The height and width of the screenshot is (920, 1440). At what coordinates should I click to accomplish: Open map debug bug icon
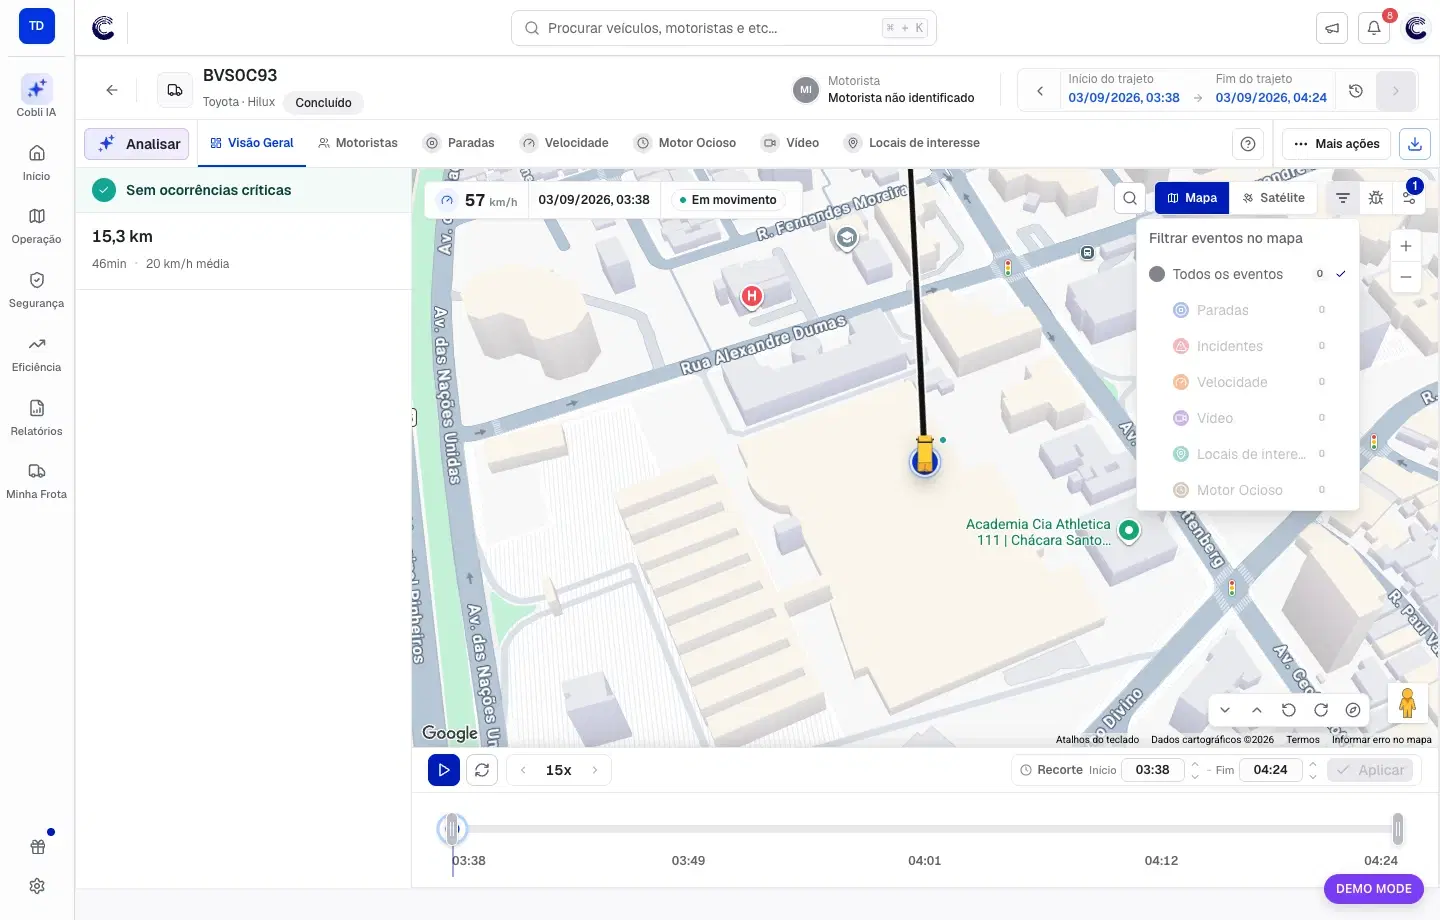1376,198
